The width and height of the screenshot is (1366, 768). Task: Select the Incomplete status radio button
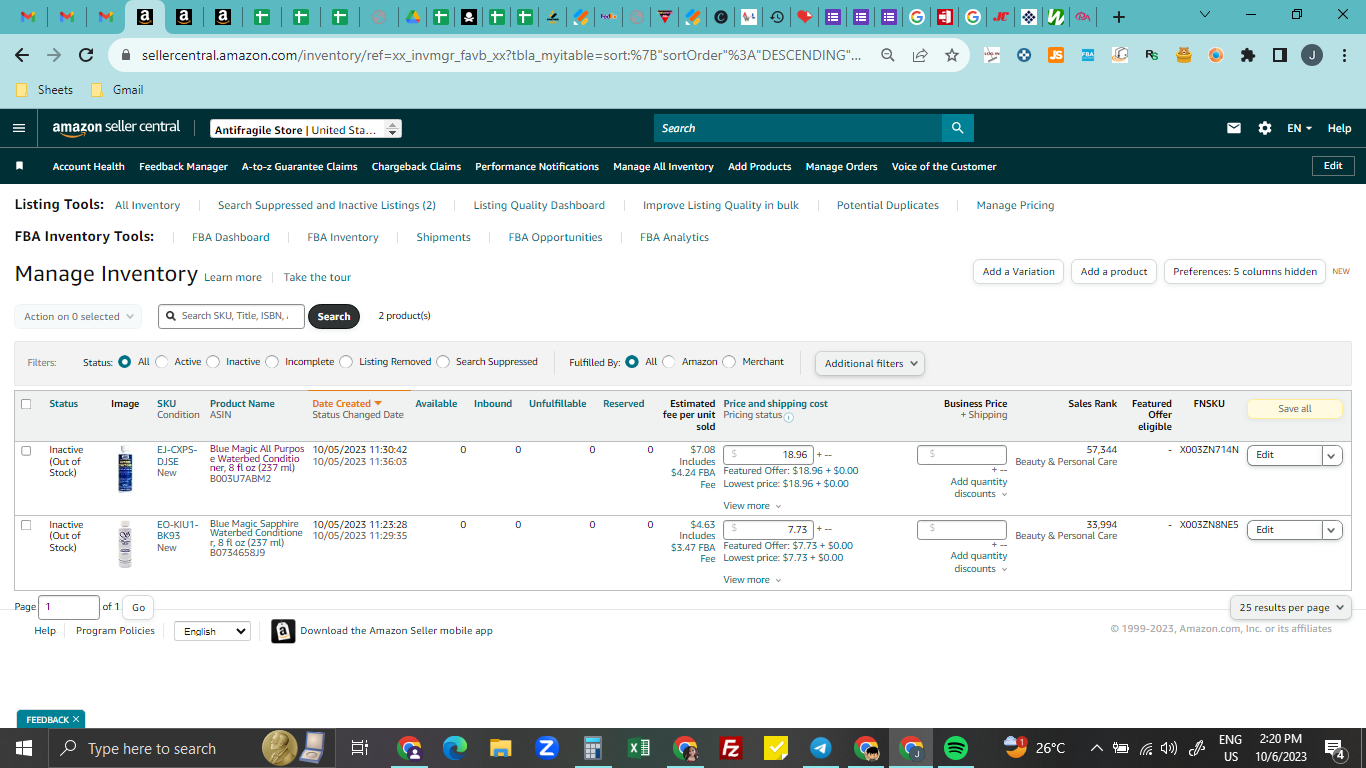pos(272,362)
